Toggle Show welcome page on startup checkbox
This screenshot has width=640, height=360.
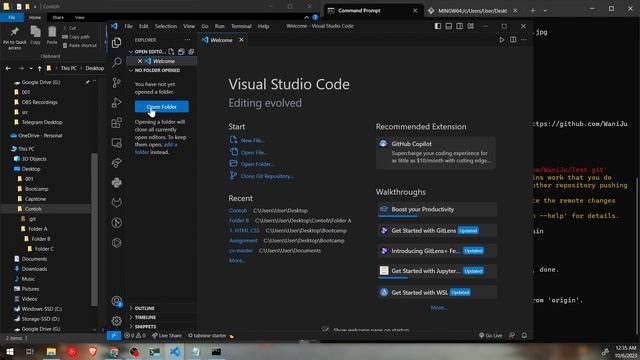(325, 329)
